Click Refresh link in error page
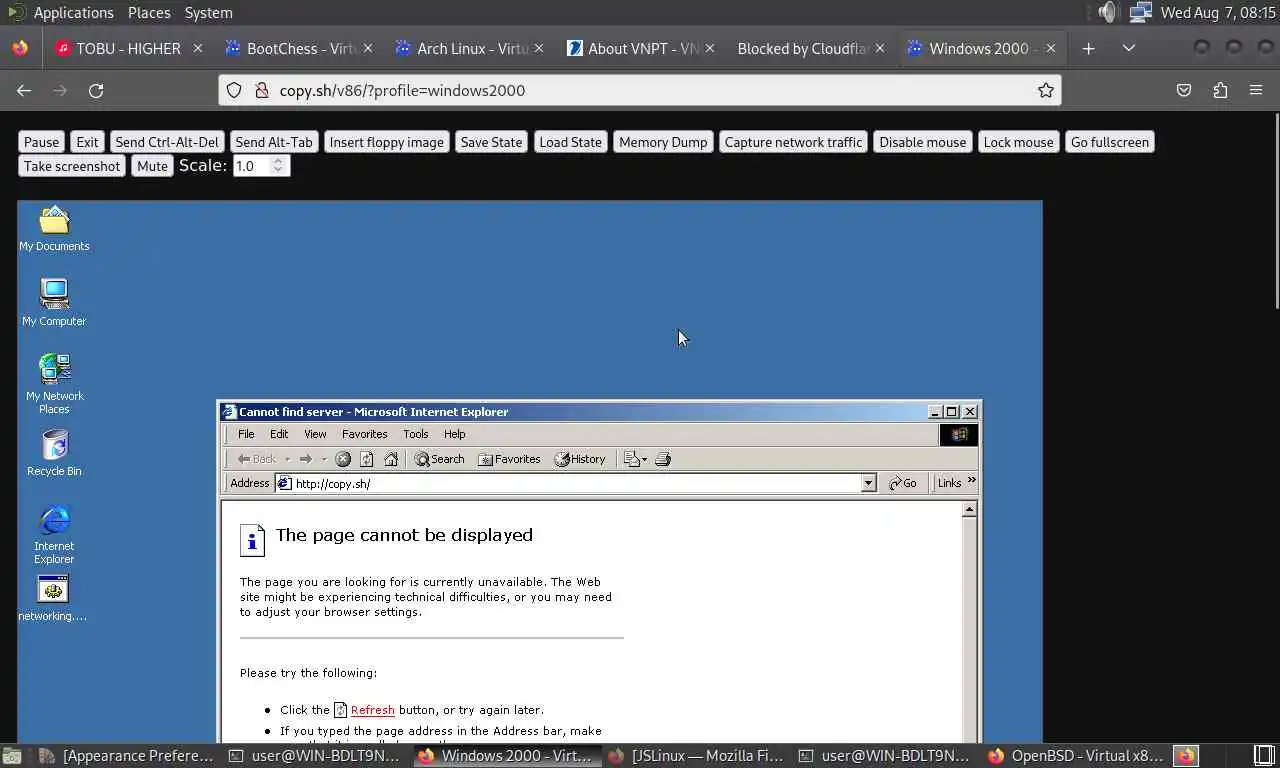Viewport: 1280px width, 768px height. click(372, 710)
